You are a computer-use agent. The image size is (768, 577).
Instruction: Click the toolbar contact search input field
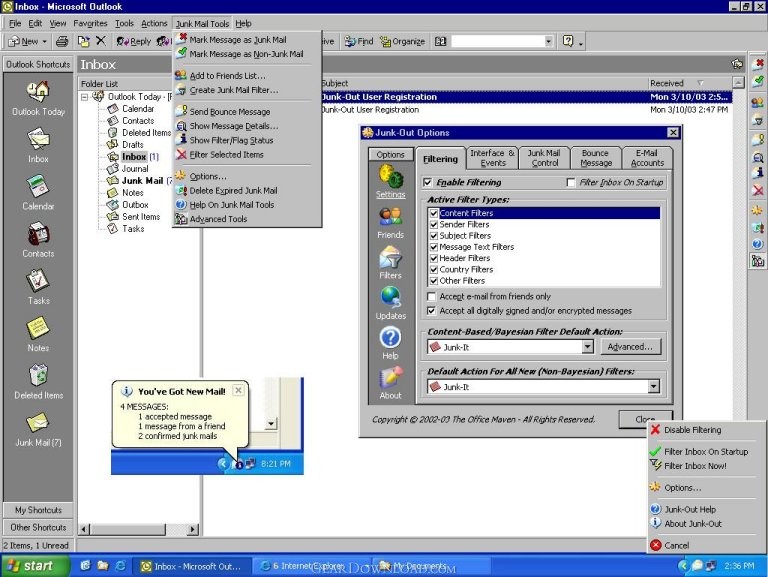coord(497,42)
